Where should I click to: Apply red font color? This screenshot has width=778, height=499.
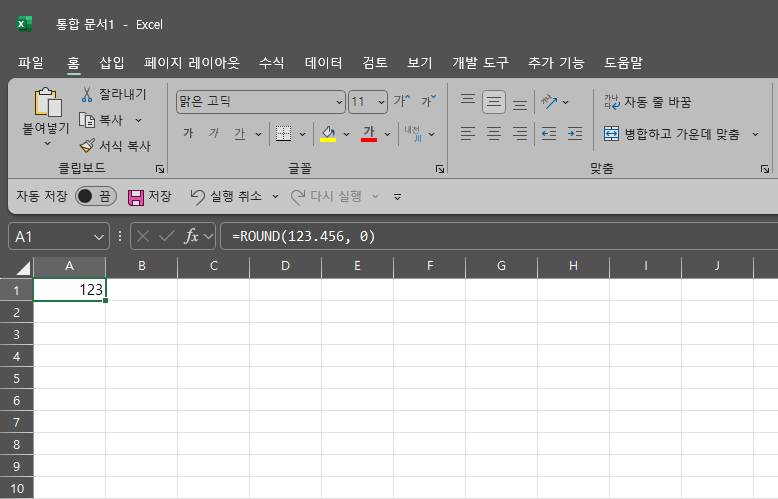369,133
